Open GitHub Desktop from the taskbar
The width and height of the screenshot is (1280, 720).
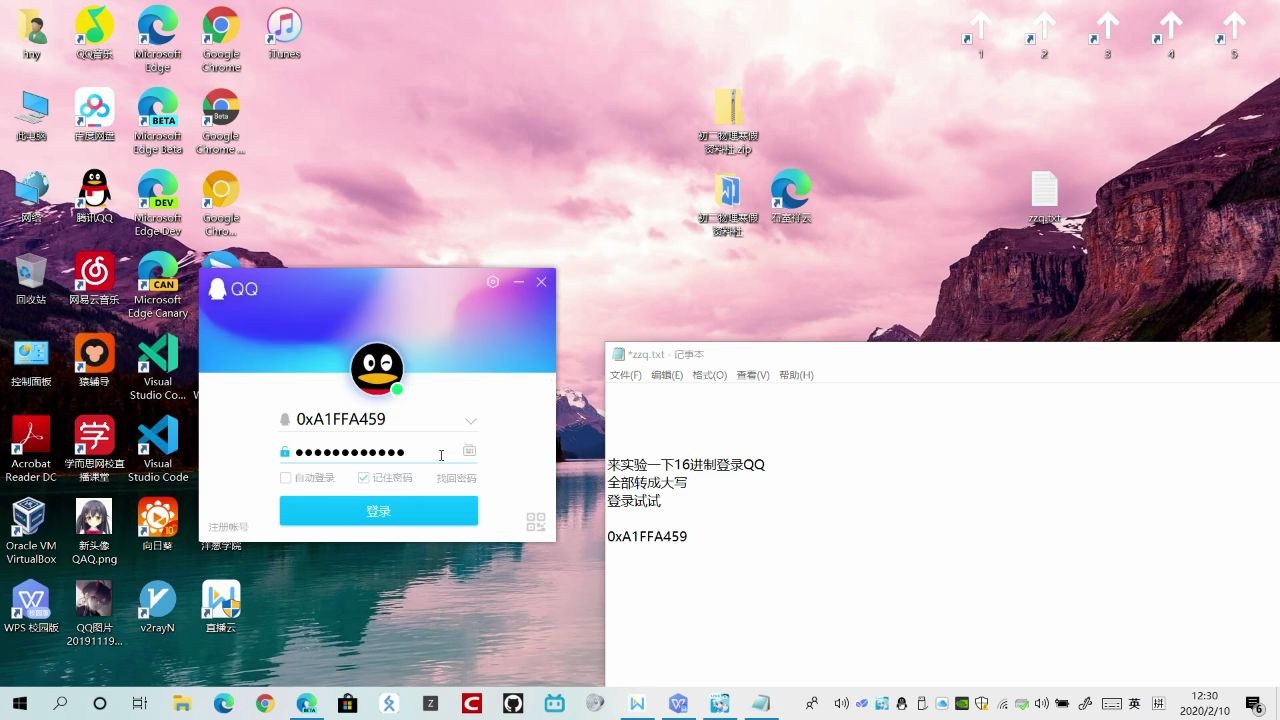click(512, 703)
